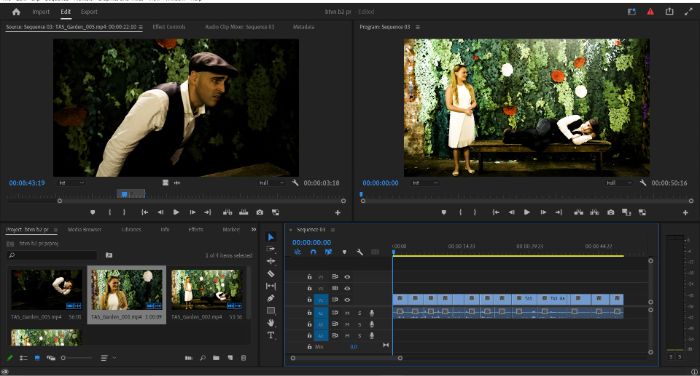Delete selected item with trash icon
Screen dimensions: 700x376
tap(243, 358)
